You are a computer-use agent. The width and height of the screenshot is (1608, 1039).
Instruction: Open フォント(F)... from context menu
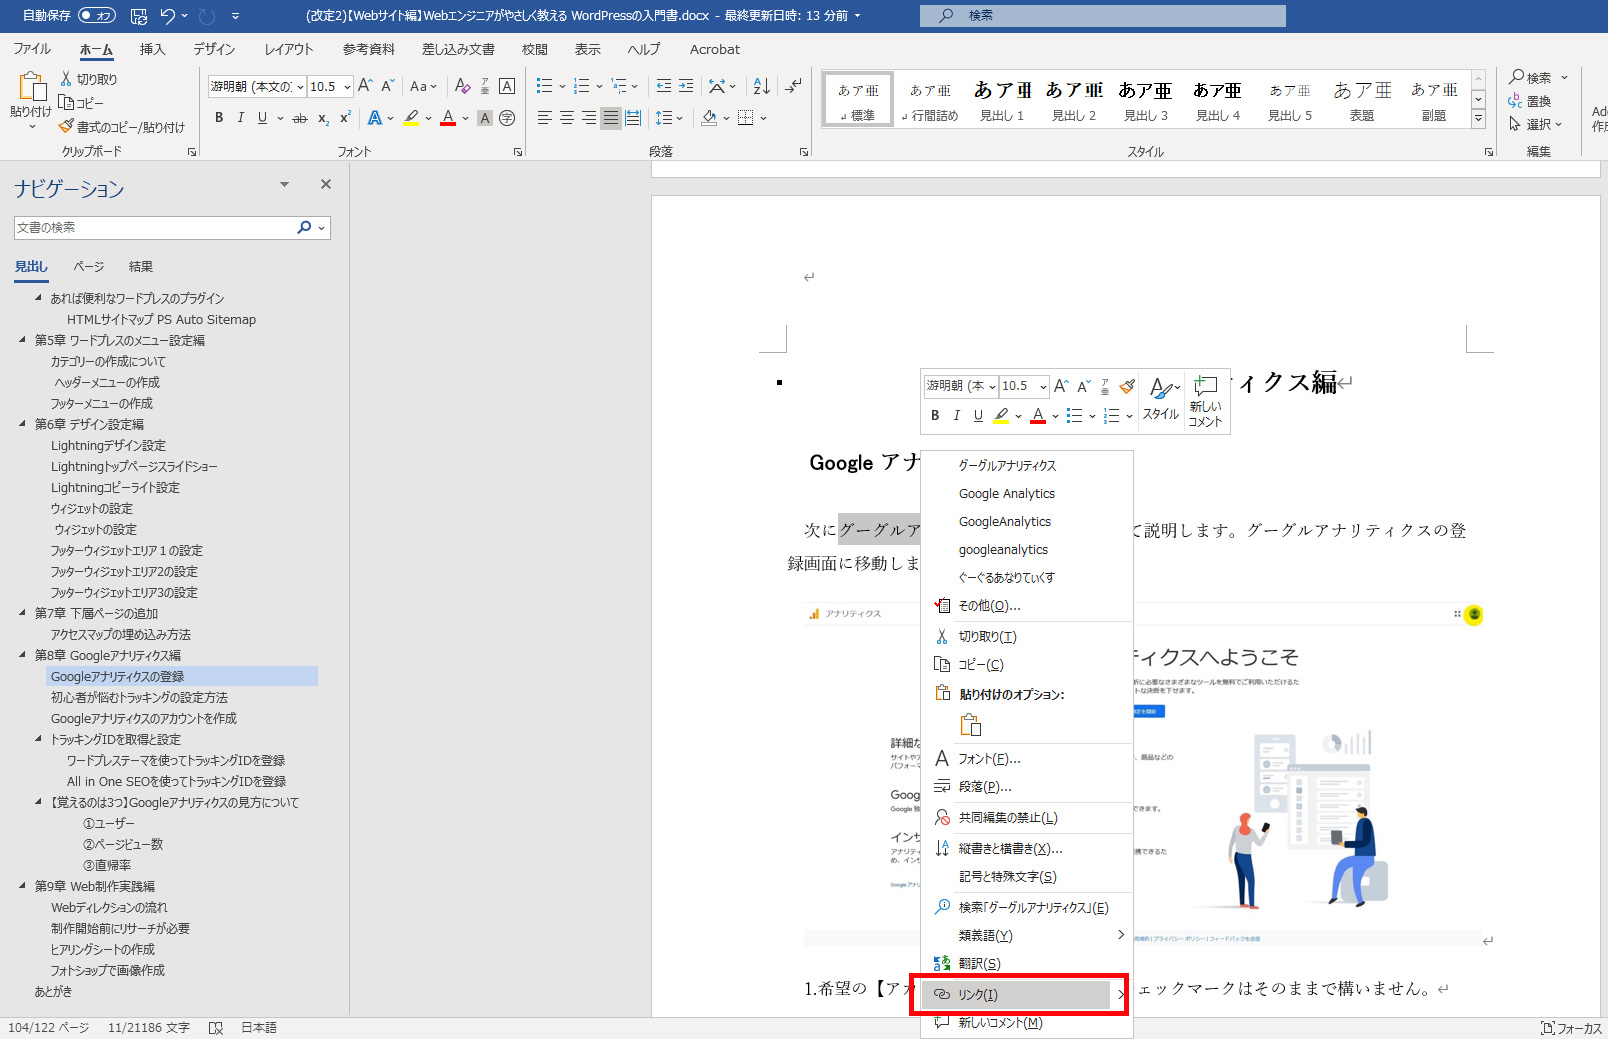click(x=1026, y=758)
